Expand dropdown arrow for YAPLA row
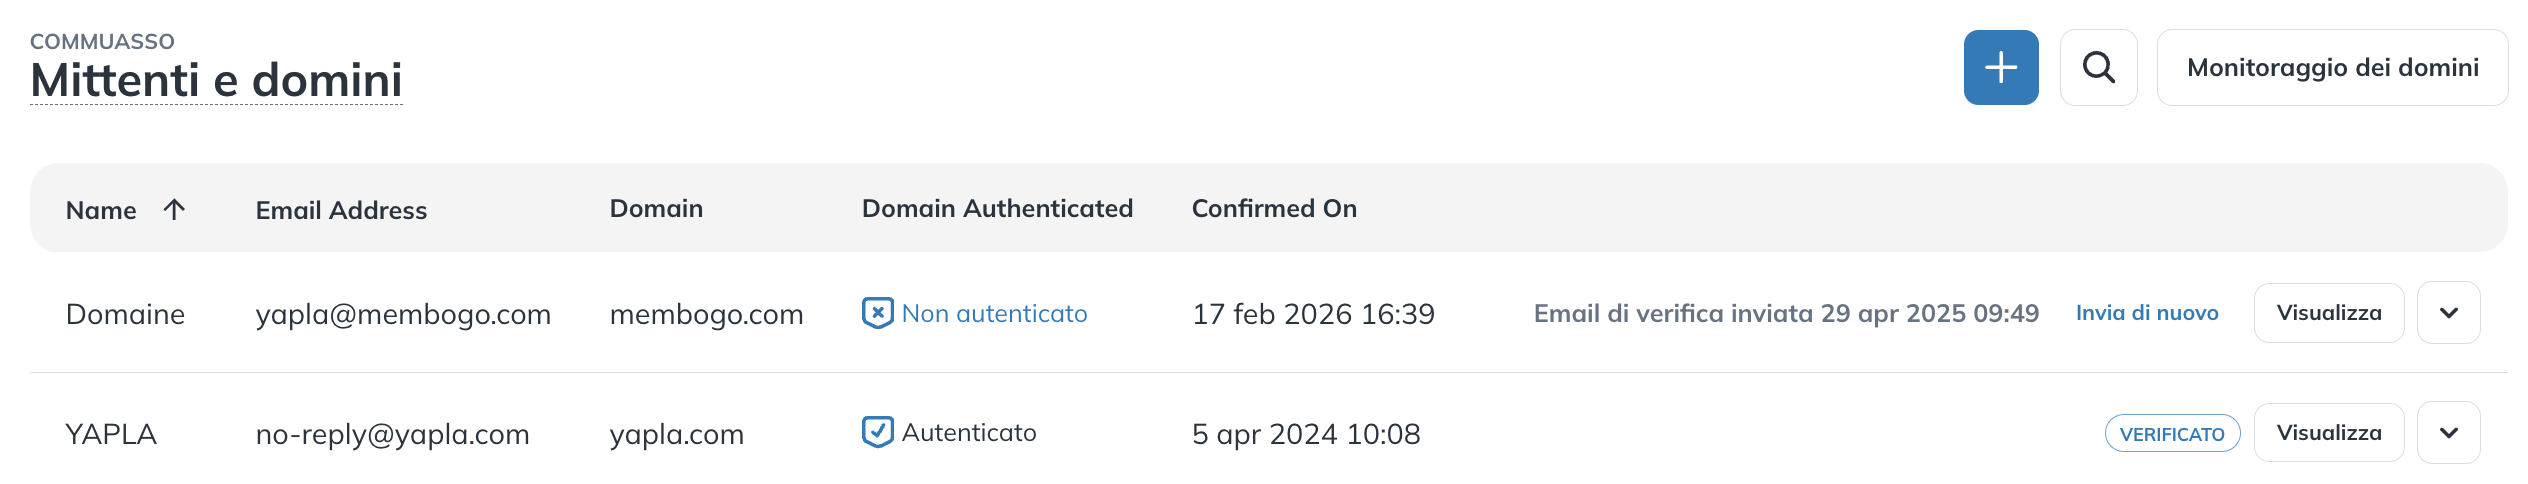 coord(2448,433)
